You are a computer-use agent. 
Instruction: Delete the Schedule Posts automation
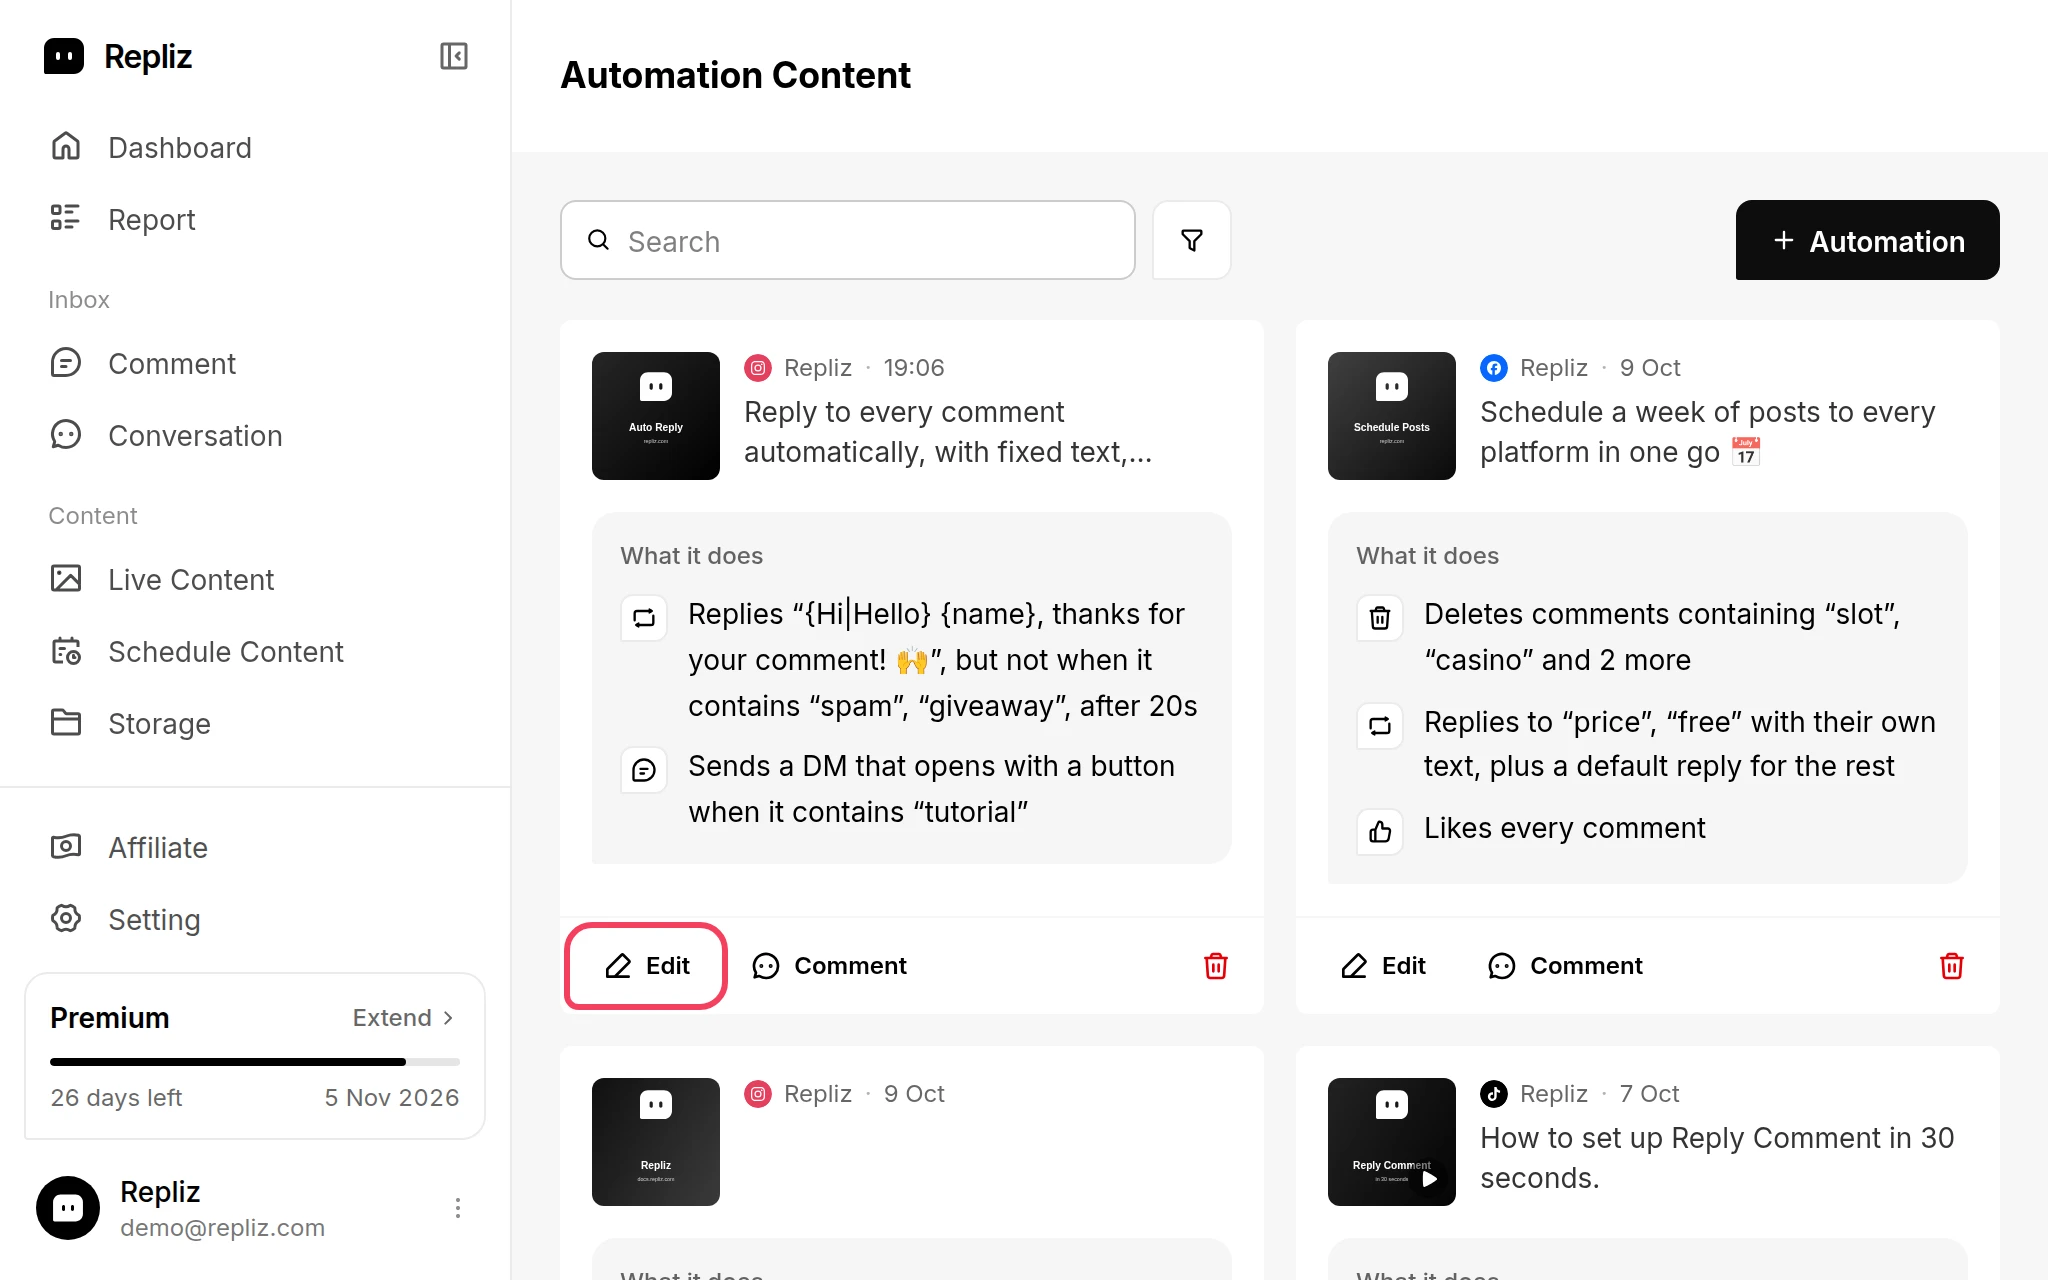tap(1952, 966)
